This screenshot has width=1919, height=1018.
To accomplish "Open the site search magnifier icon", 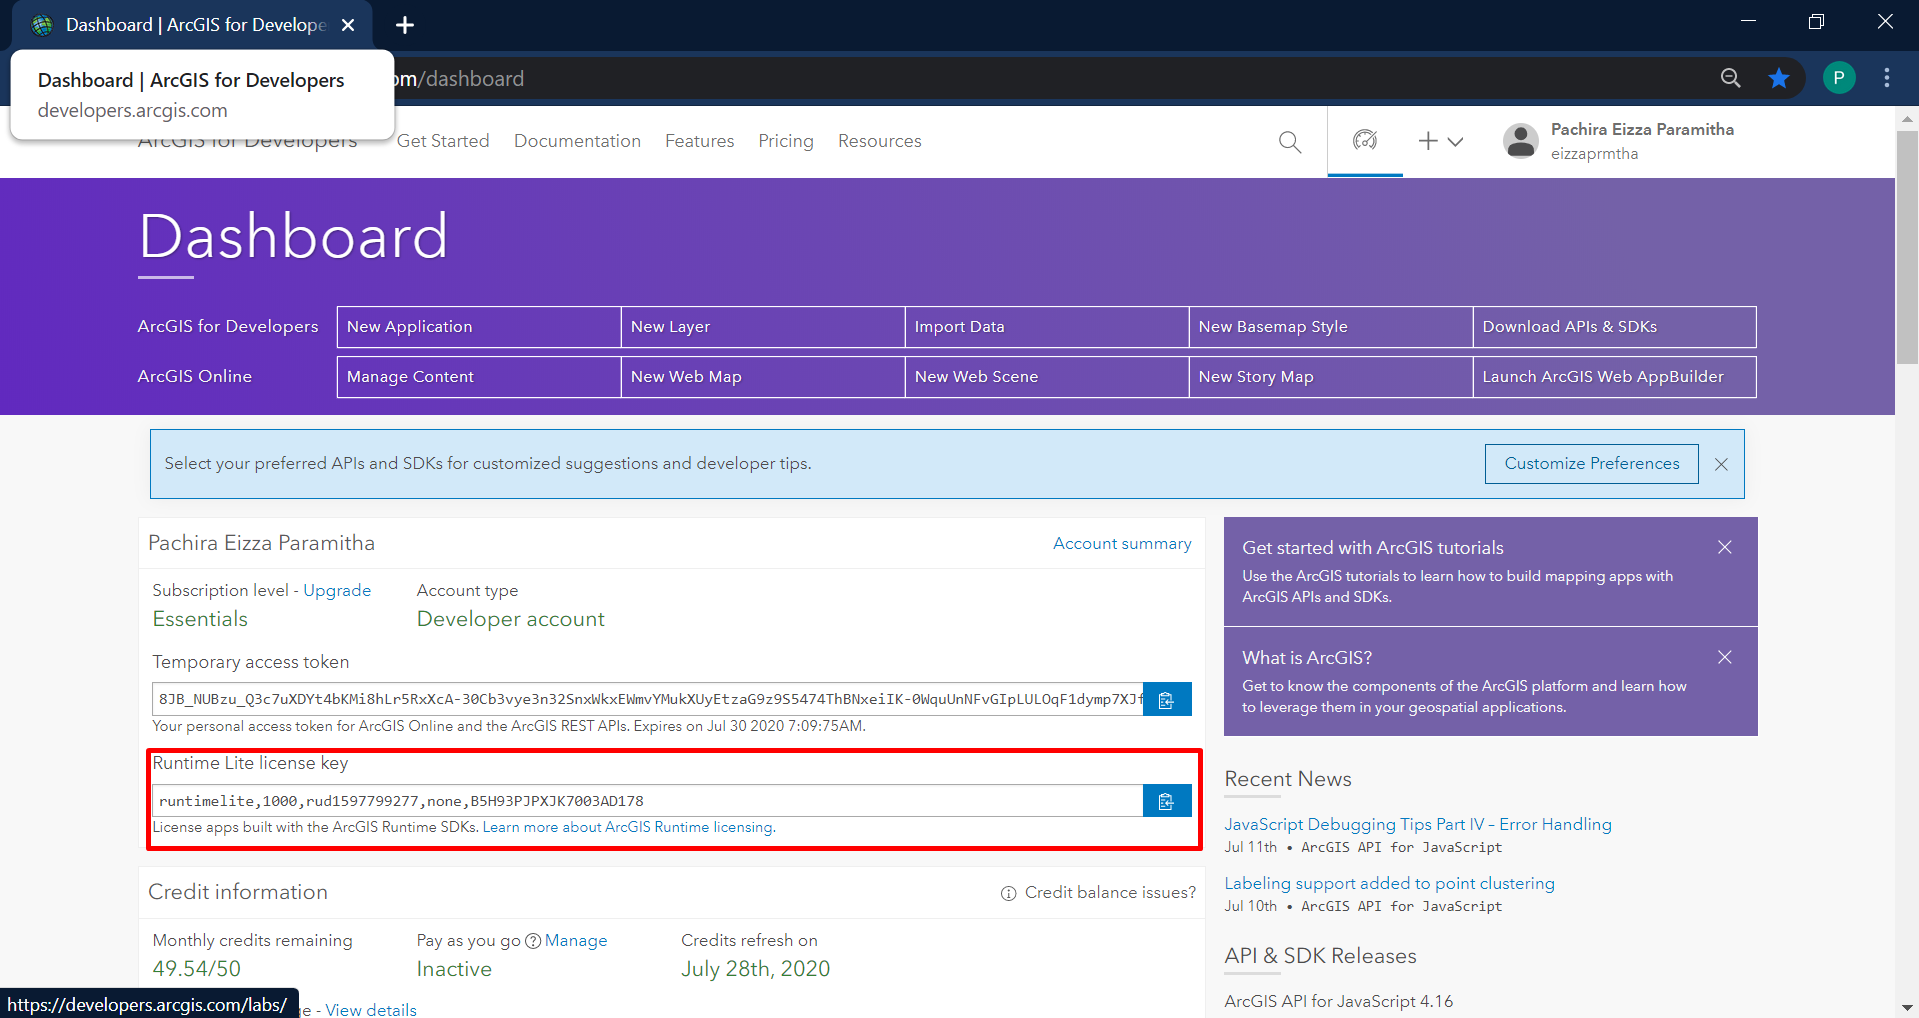I will (x=1290, y=142).
